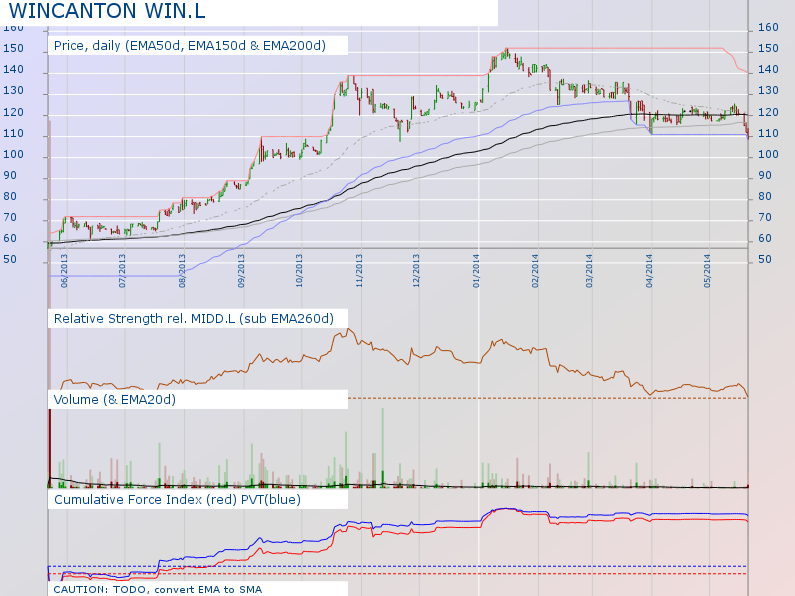795x596 pixels.
Task: Click the 130 value on left price axis
Action: point(14,91)
